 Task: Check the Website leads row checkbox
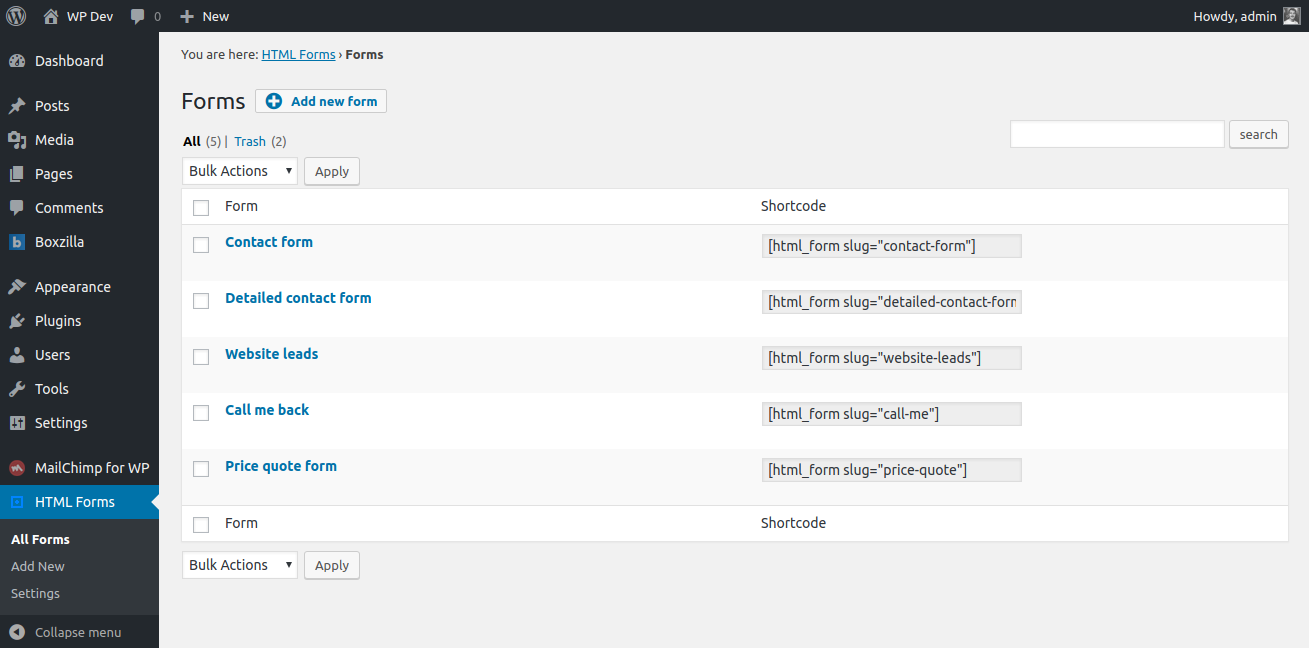(201, 357)
